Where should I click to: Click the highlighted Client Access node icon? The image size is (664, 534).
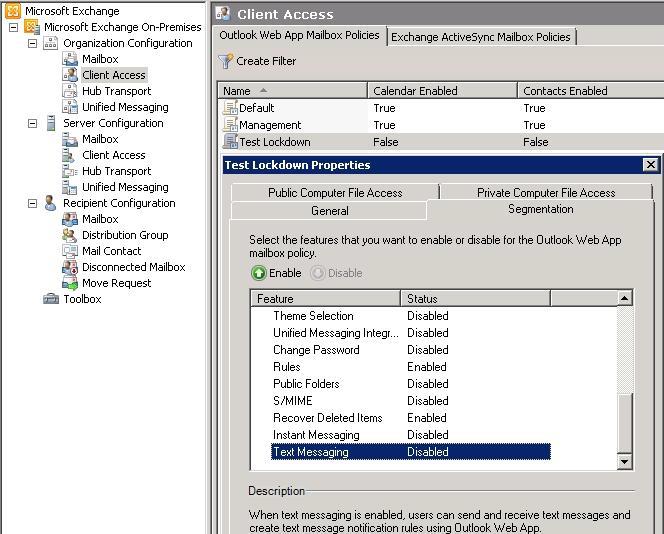tap(70, 75)
